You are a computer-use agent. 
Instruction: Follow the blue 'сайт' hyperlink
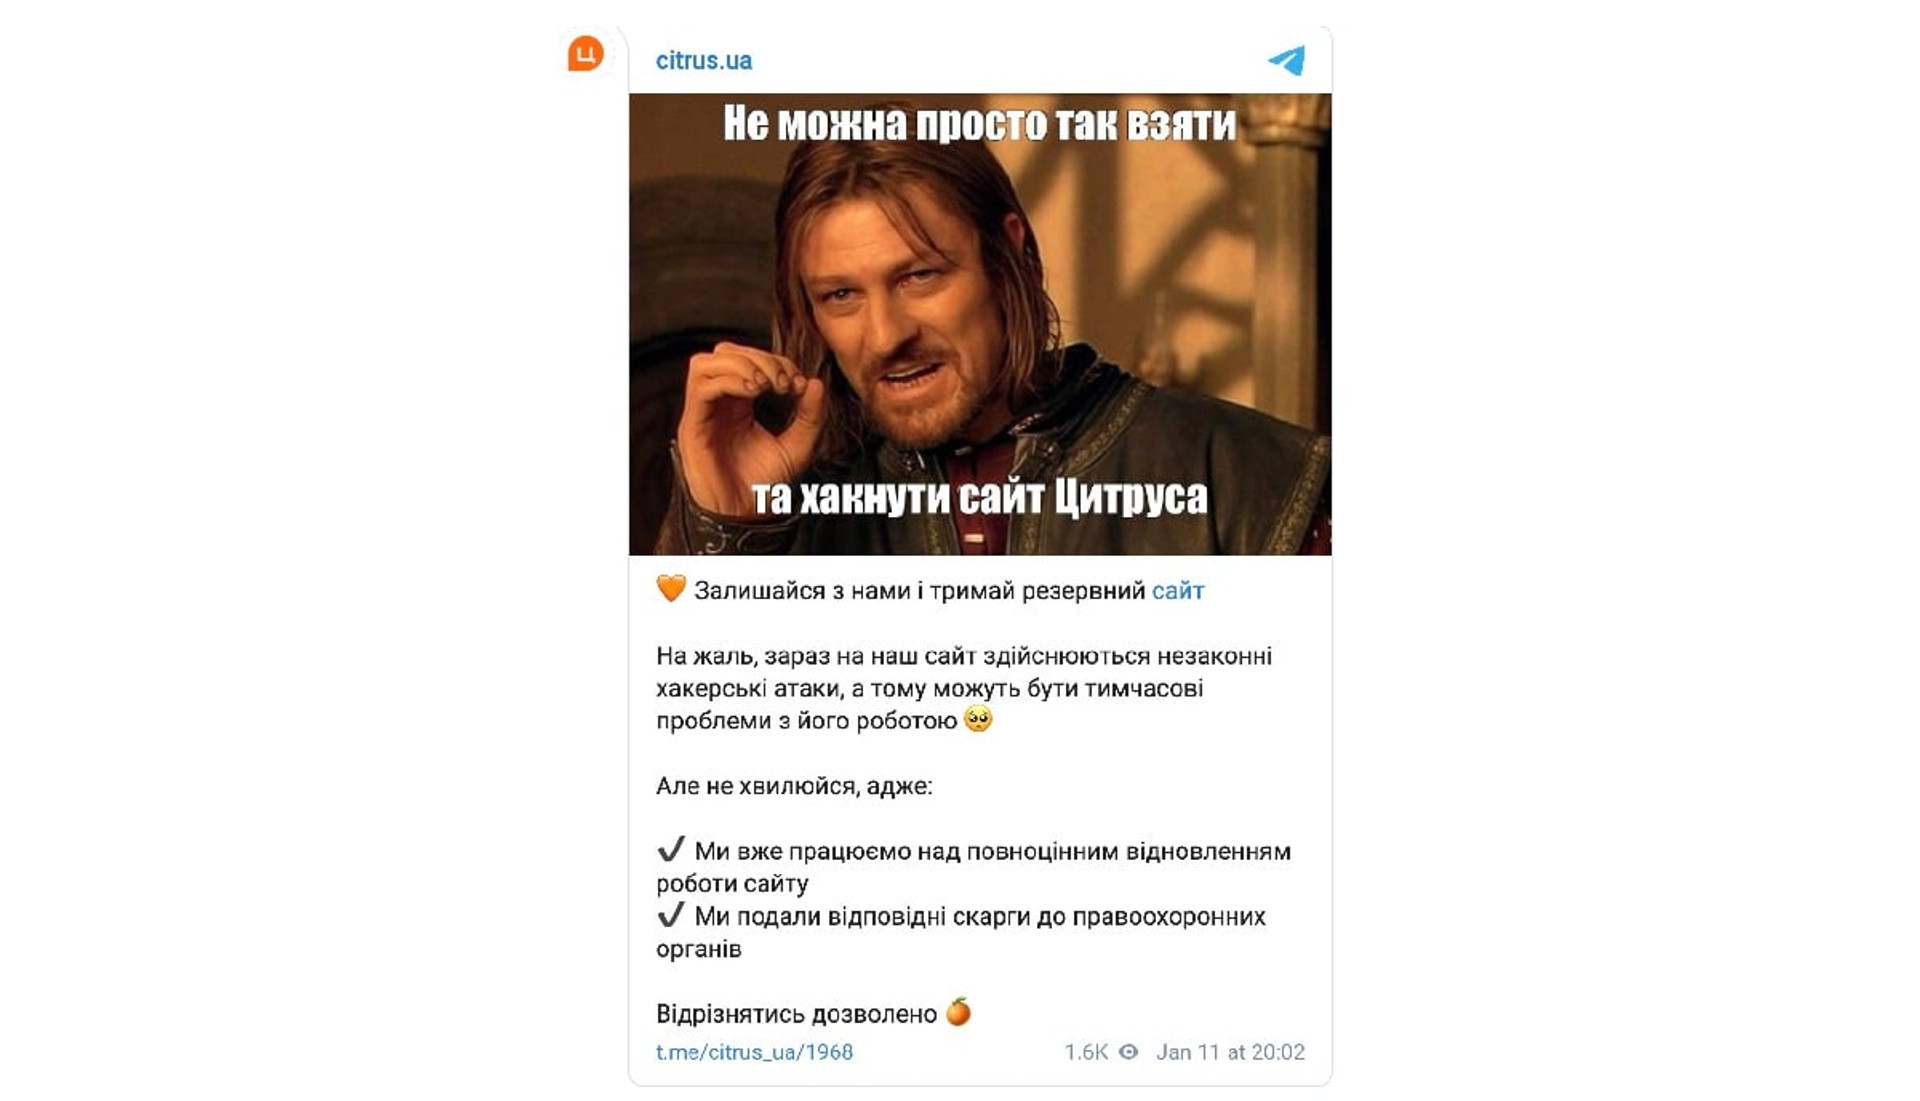[x=1178, y=591]
